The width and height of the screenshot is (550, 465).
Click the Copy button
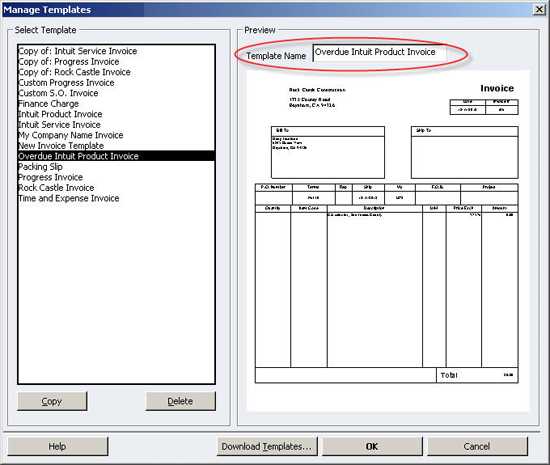52,401
